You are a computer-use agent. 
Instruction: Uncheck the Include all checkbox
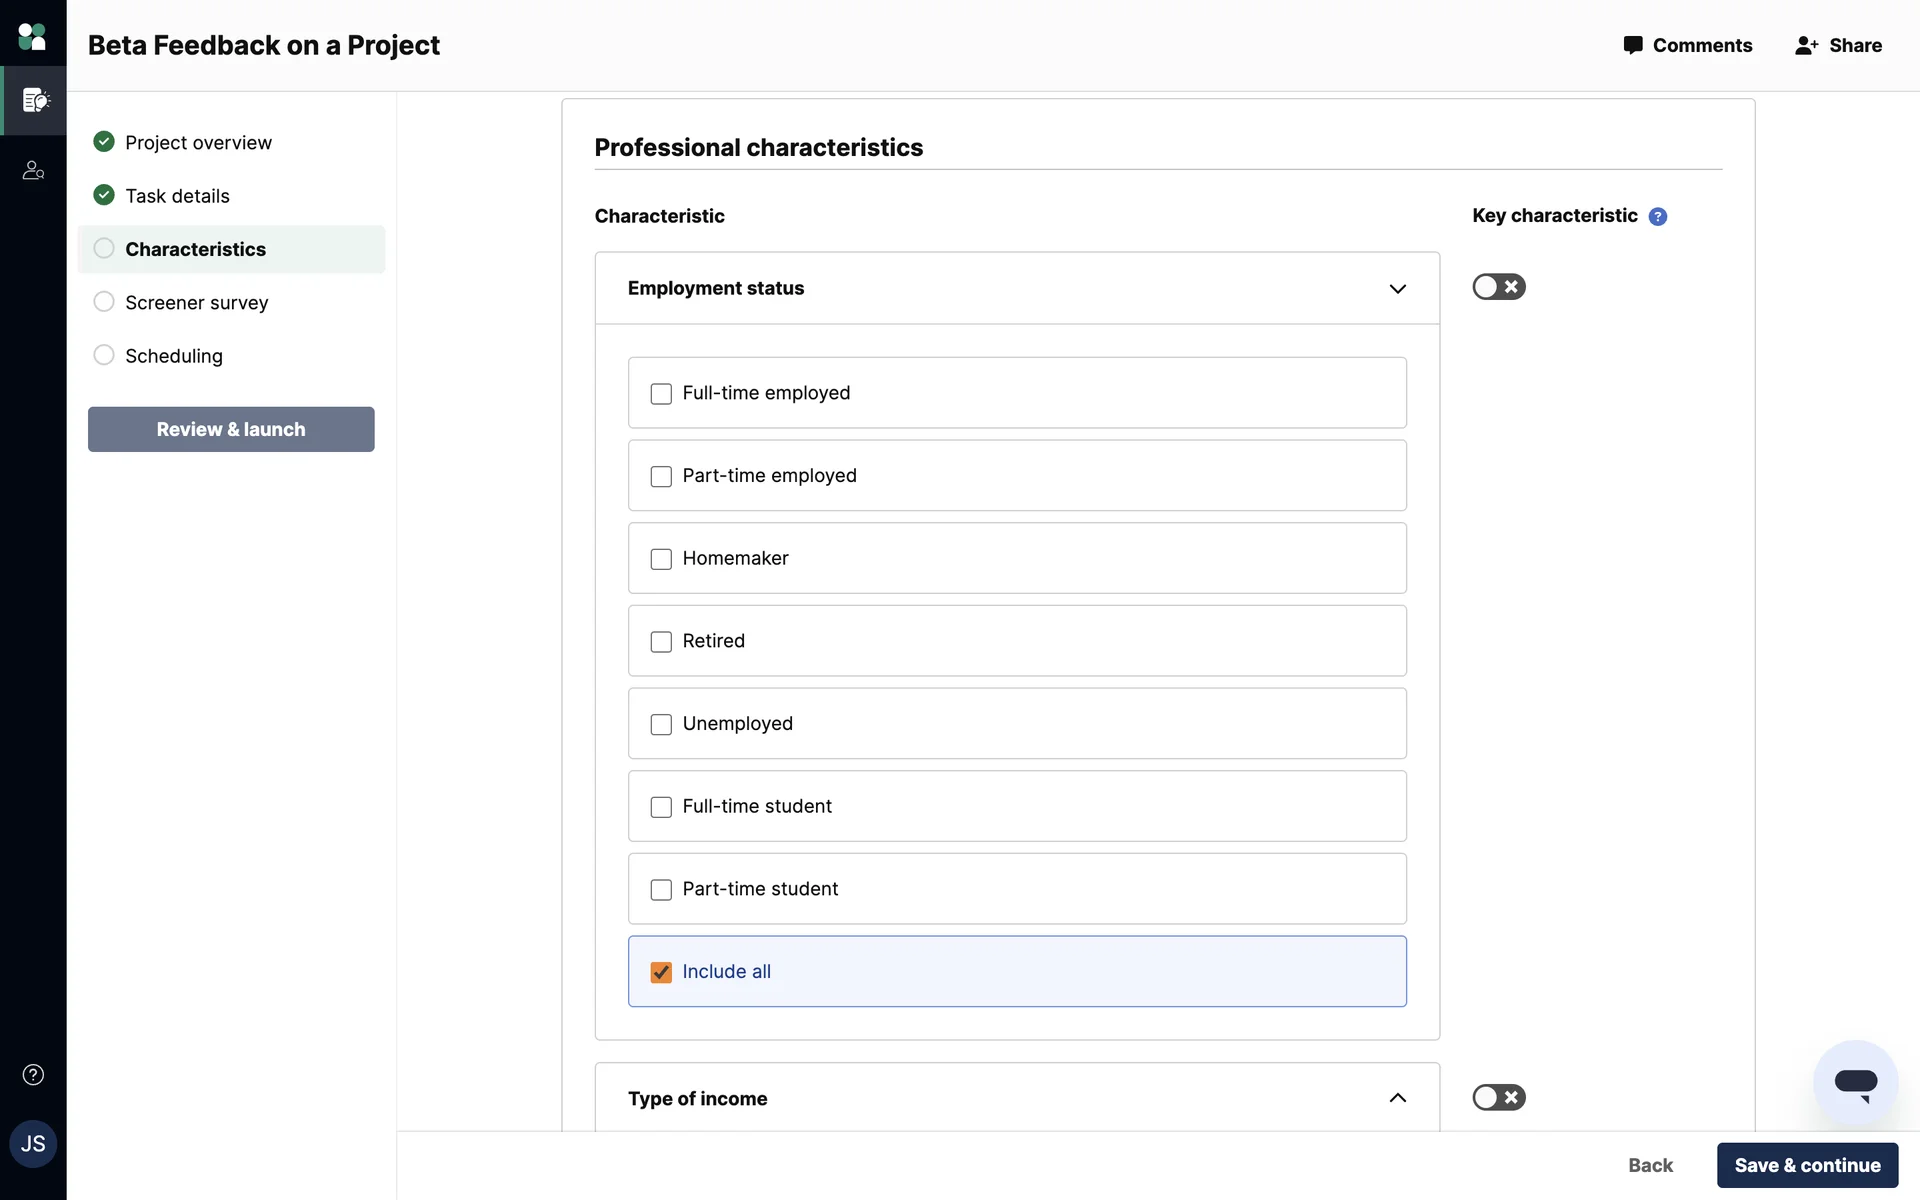coord(661,972)
